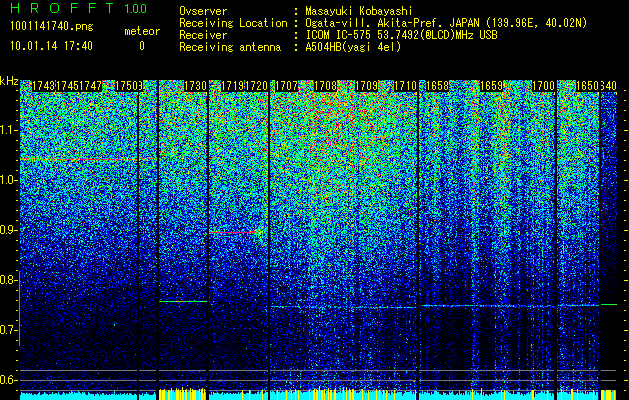
Task: Click the 0.9 kHz axis tick label
Action: click(9, 230)
